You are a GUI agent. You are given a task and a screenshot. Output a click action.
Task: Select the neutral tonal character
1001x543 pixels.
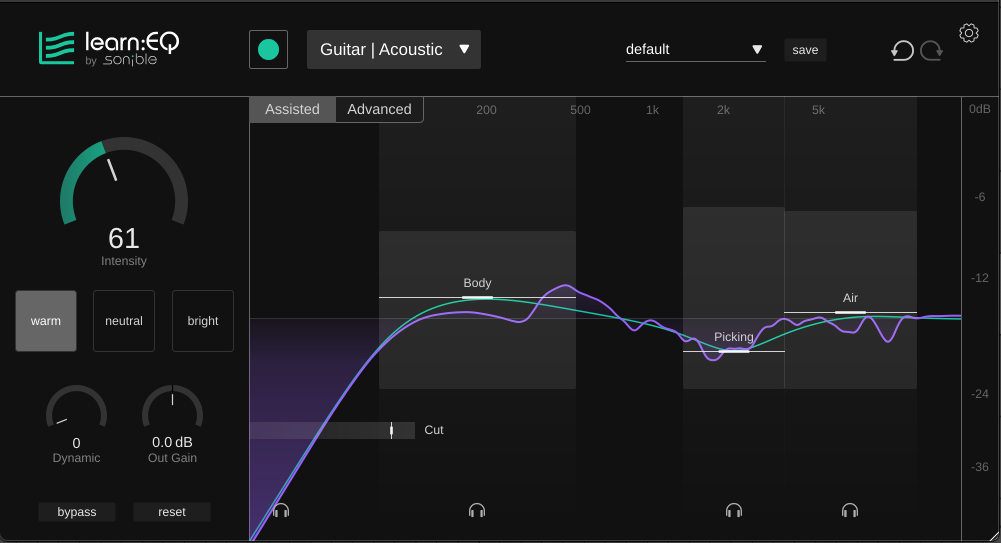click(x=124, y=321)
